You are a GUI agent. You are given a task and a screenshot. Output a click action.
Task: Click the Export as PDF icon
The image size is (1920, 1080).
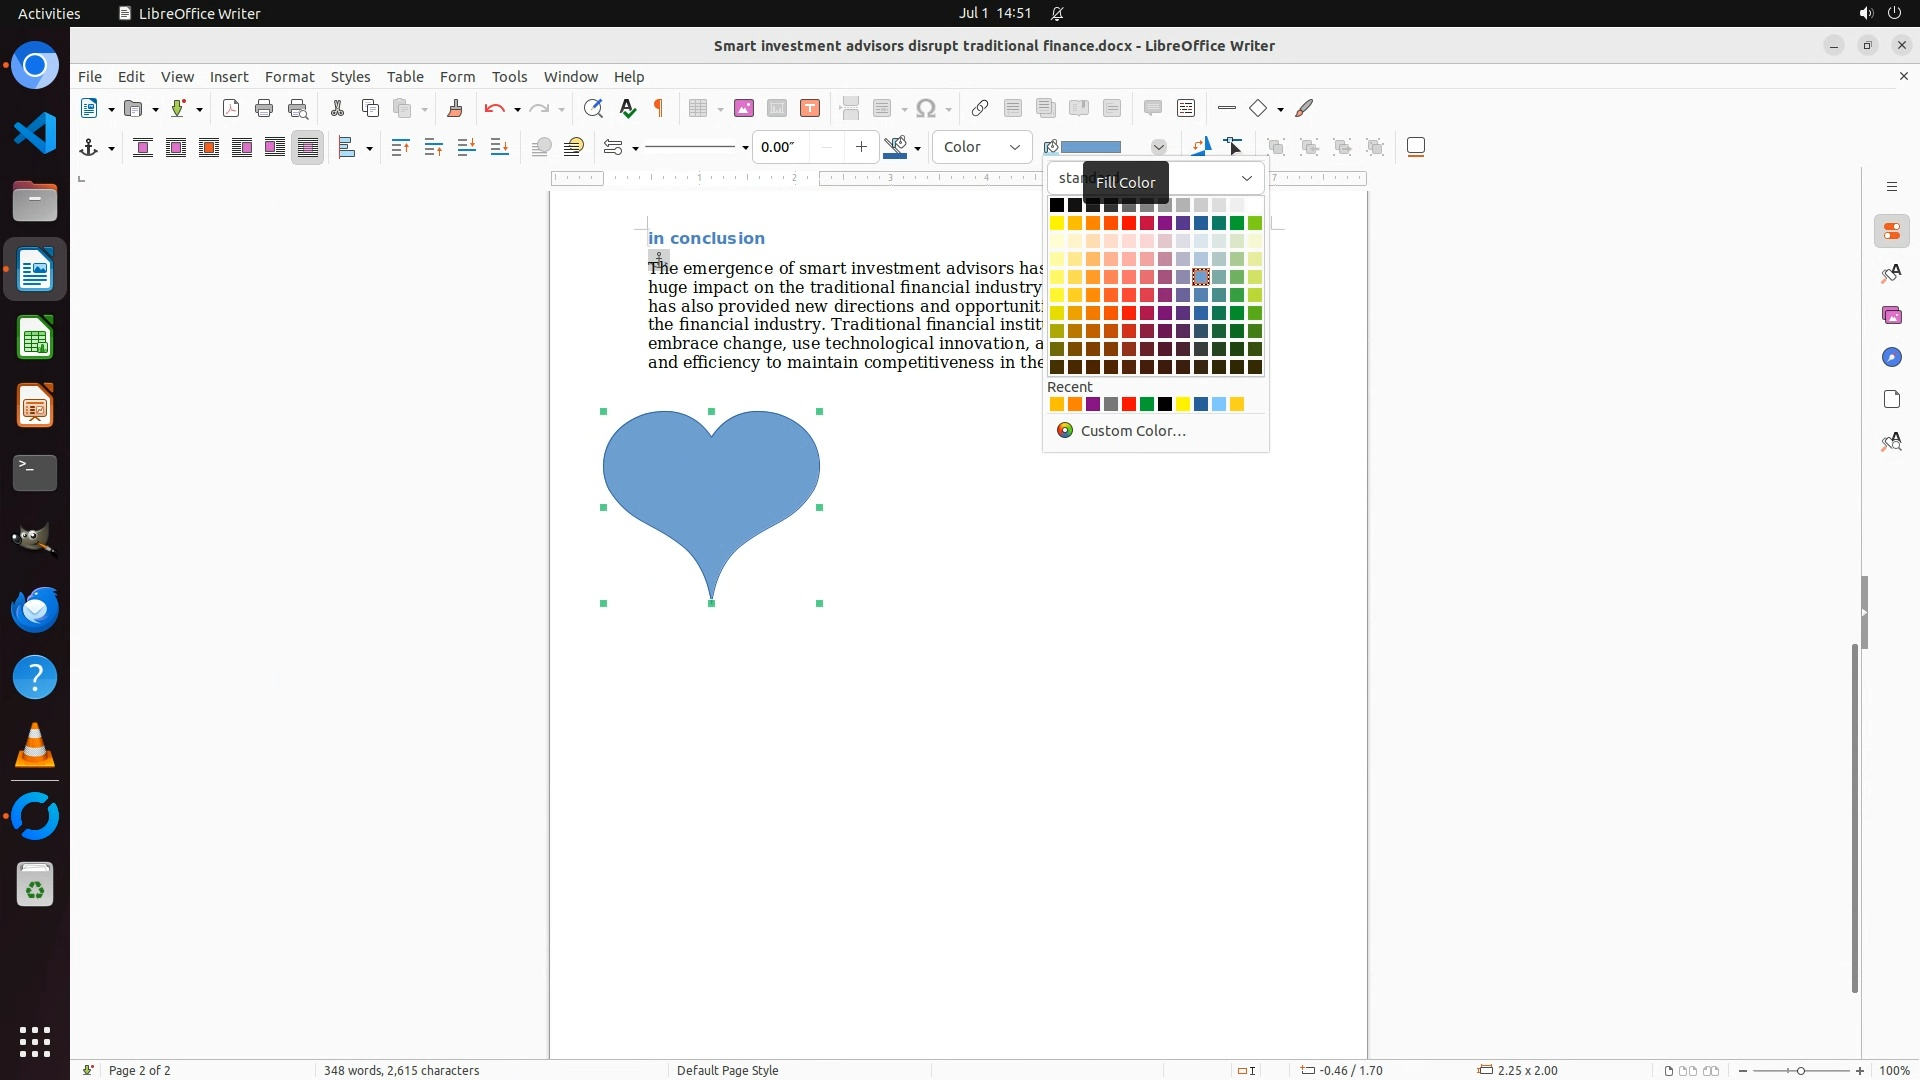pyautogui.click(x=231, y=109)
